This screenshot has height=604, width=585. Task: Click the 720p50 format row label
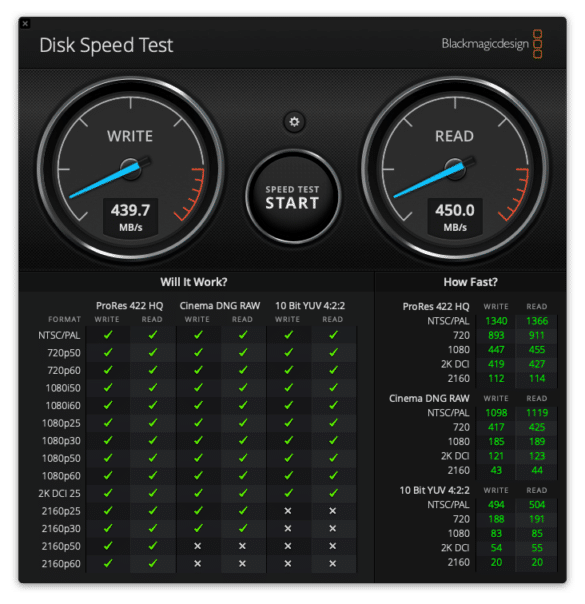click(x=64, y=353)
